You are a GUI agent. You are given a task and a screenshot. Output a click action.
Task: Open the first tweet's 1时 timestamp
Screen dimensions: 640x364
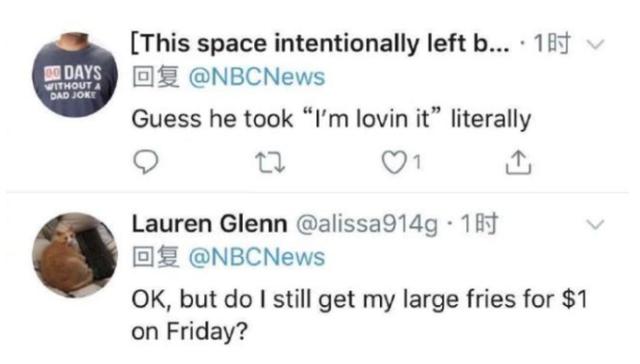click(x=551, y=43)
